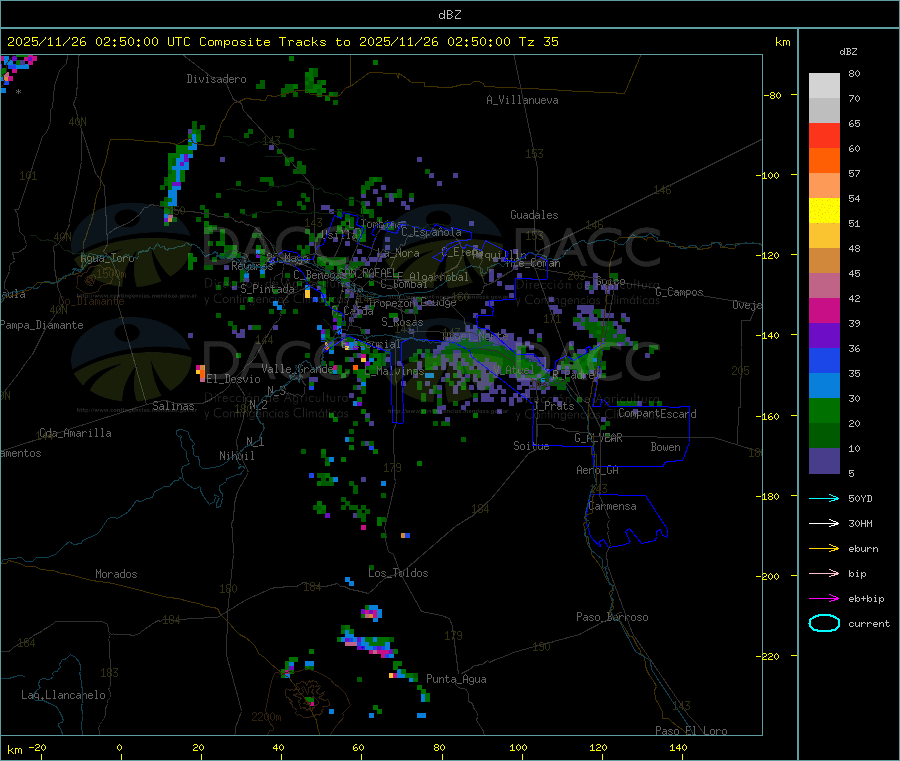Click the cyan current ellipse icon
Viewport: 900px width, 761px height.
pyautogui.click(x=824, y=623)
